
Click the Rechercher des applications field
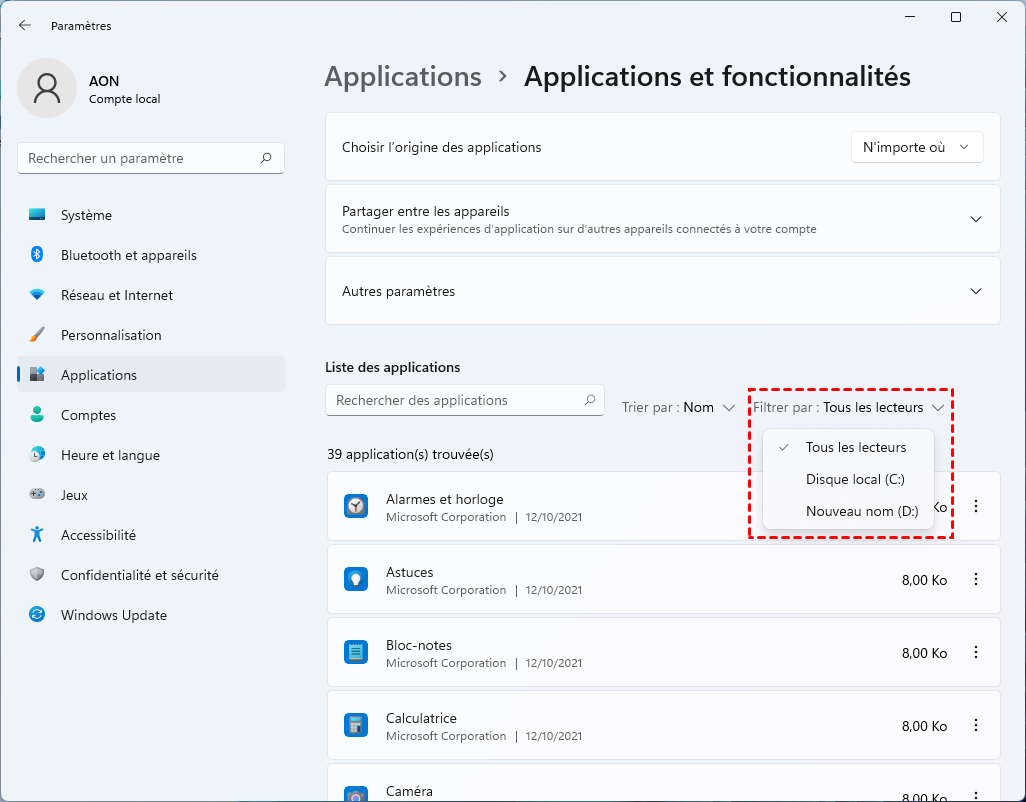coord(455,400)
